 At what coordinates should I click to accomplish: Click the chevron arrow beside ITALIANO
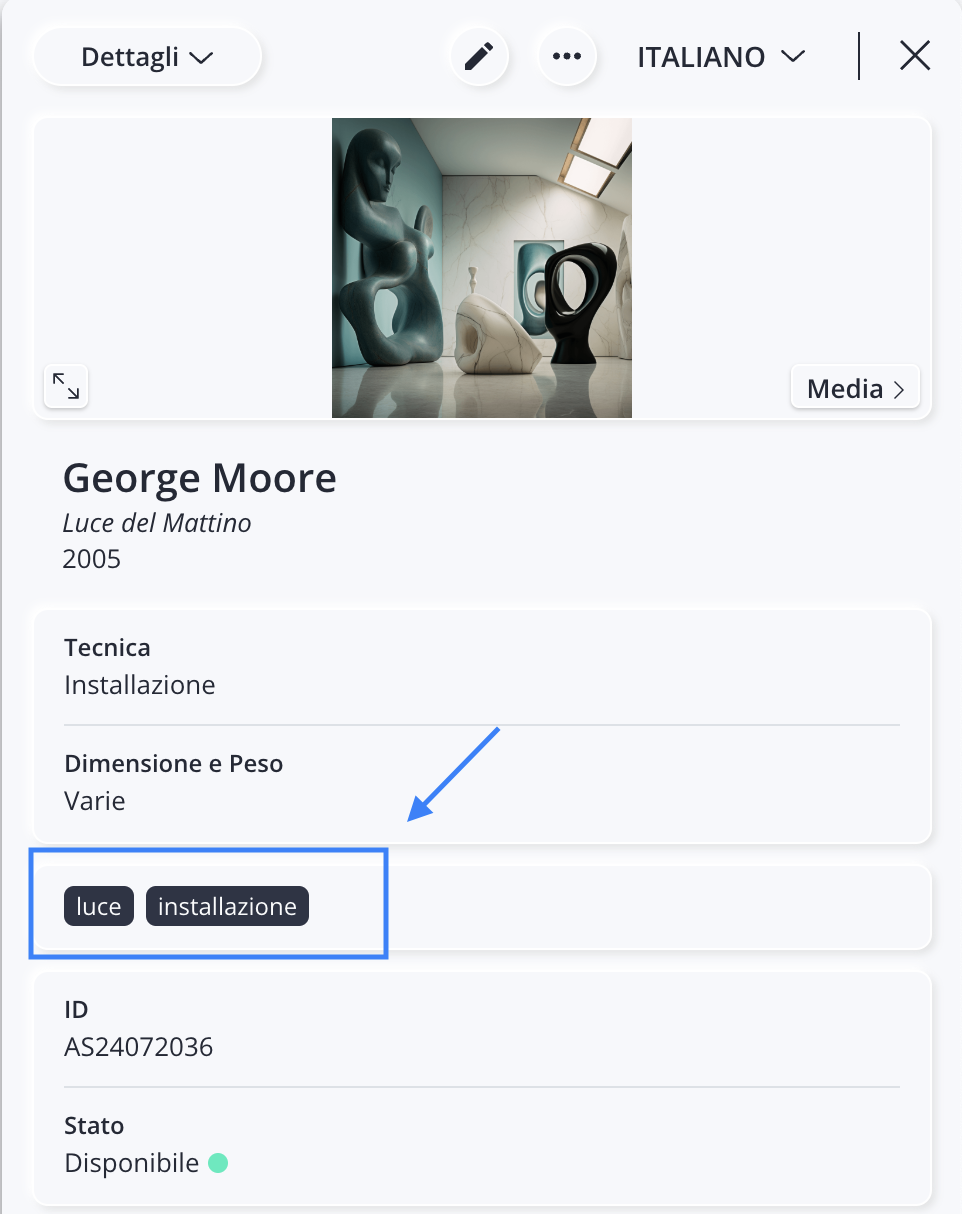tap(793, 57)
